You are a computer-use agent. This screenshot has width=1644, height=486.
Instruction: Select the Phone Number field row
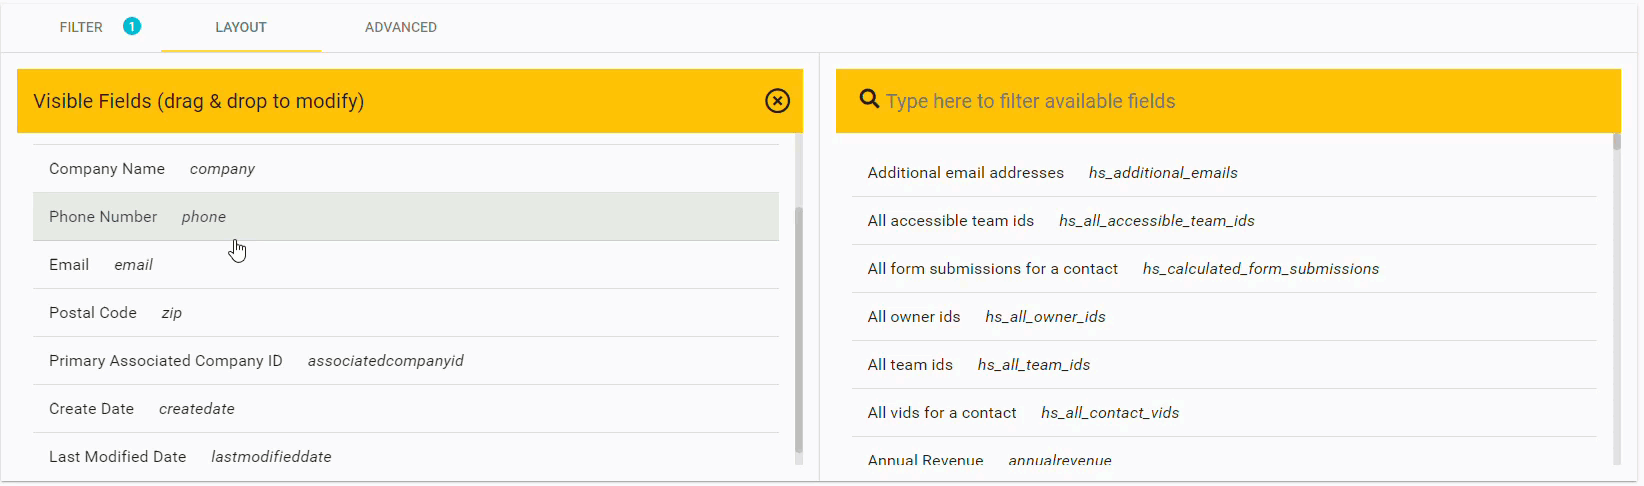coord(406,217)
